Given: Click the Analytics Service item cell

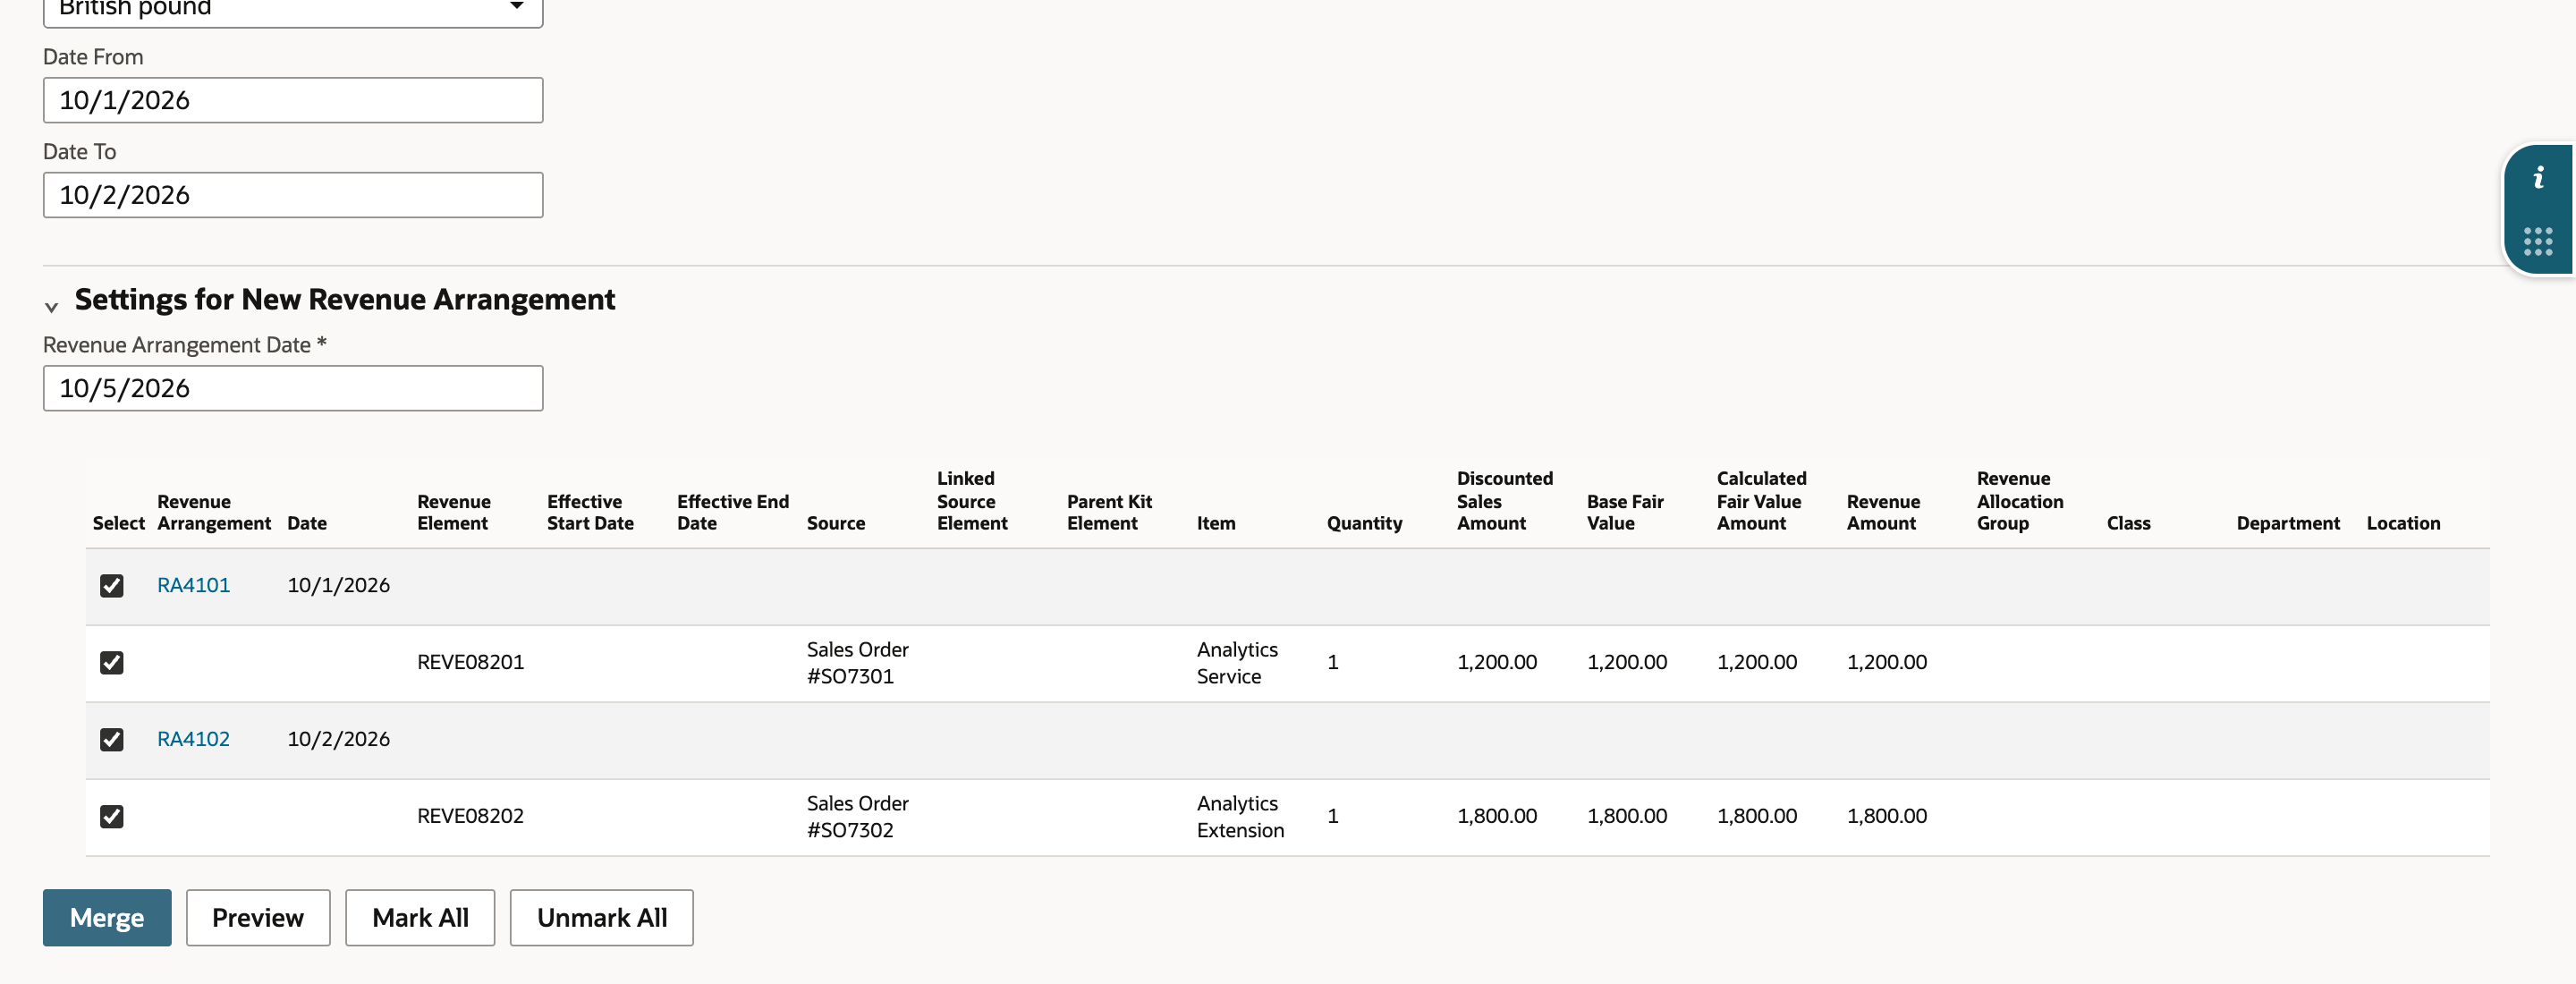Looking at the screenshot, I should (1237, 663).
